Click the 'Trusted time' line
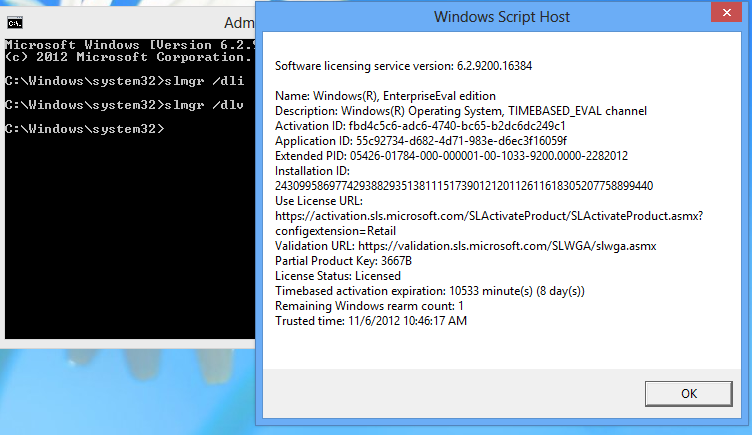This screenshot has width=752, height=435. (371, 321)
